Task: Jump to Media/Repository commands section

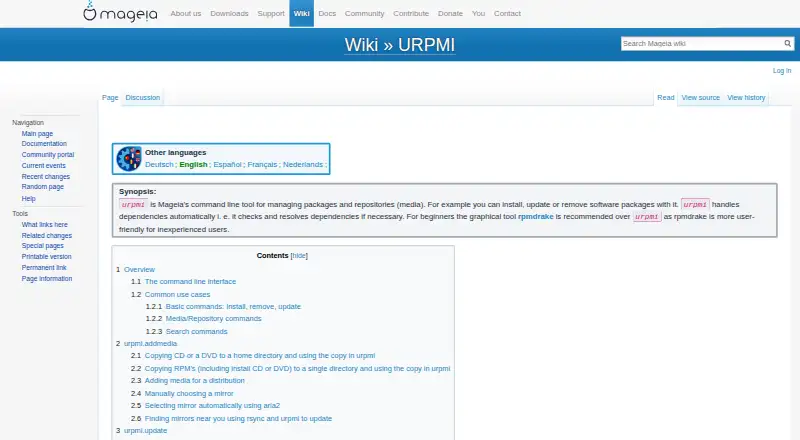Action: coord(213,319)
